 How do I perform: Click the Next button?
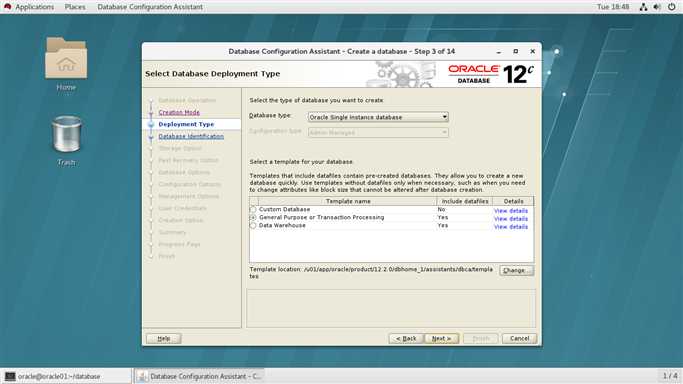[441, 338]
